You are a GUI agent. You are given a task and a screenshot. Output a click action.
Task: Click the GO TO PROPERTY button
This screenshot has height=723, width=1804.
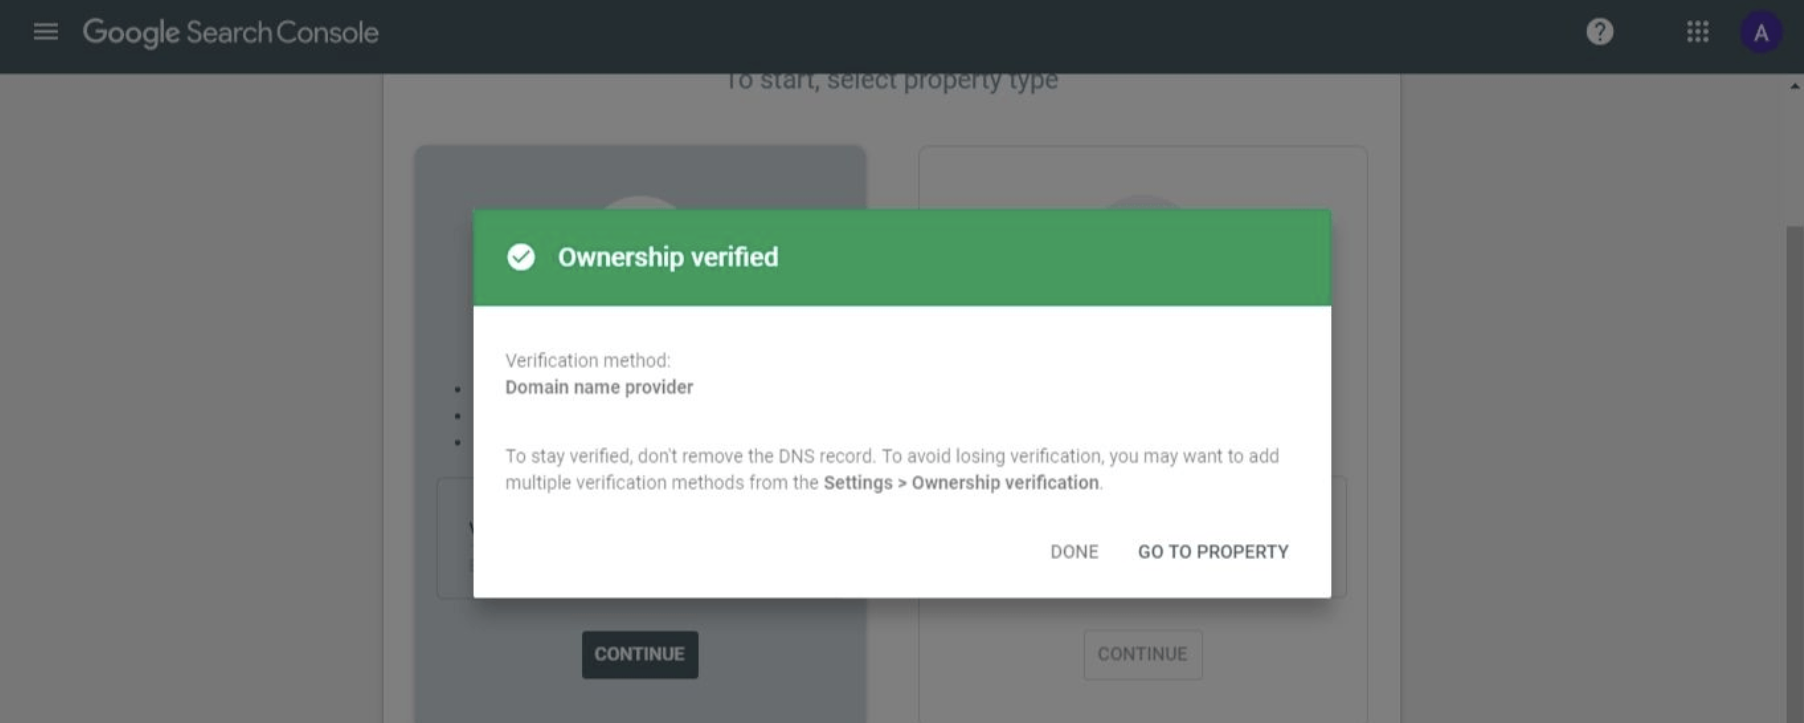tap(1212, 552)
